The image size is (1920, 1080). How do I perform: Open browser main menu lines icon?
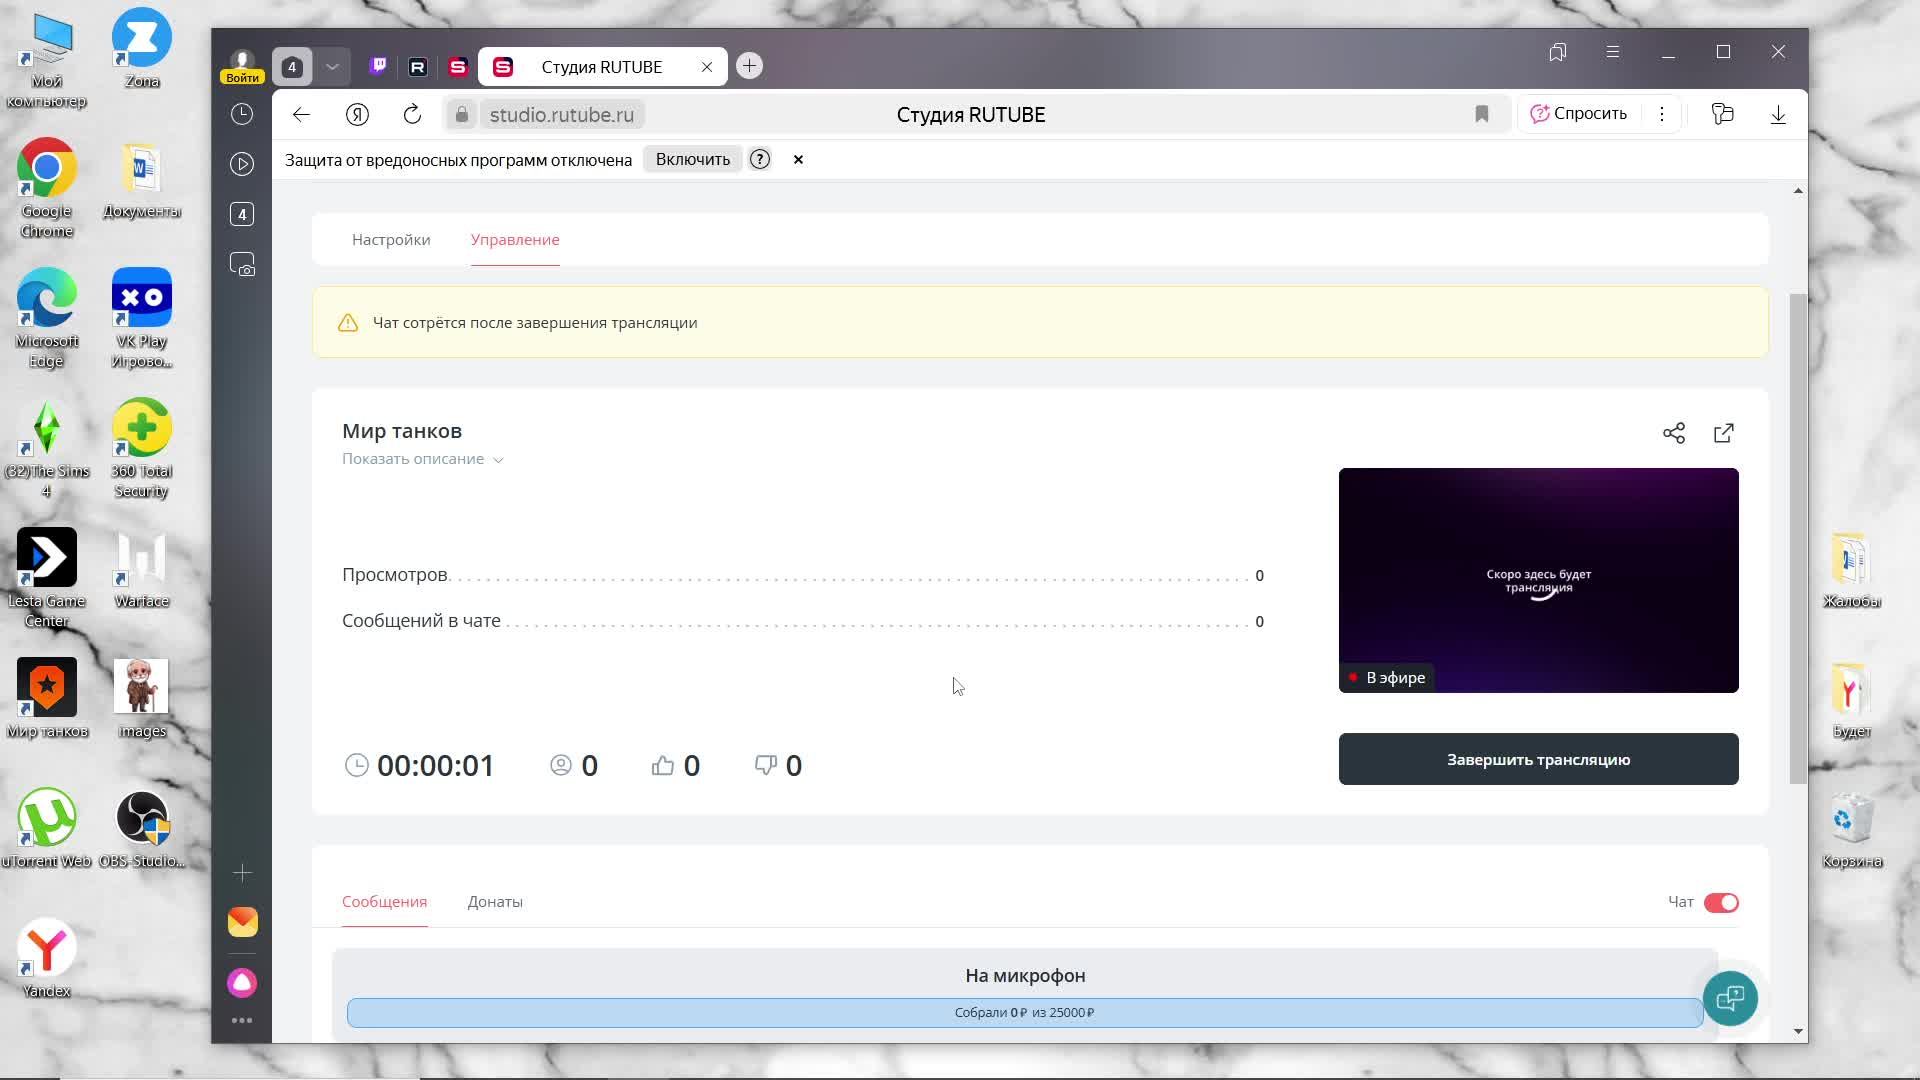point(1613,52)
